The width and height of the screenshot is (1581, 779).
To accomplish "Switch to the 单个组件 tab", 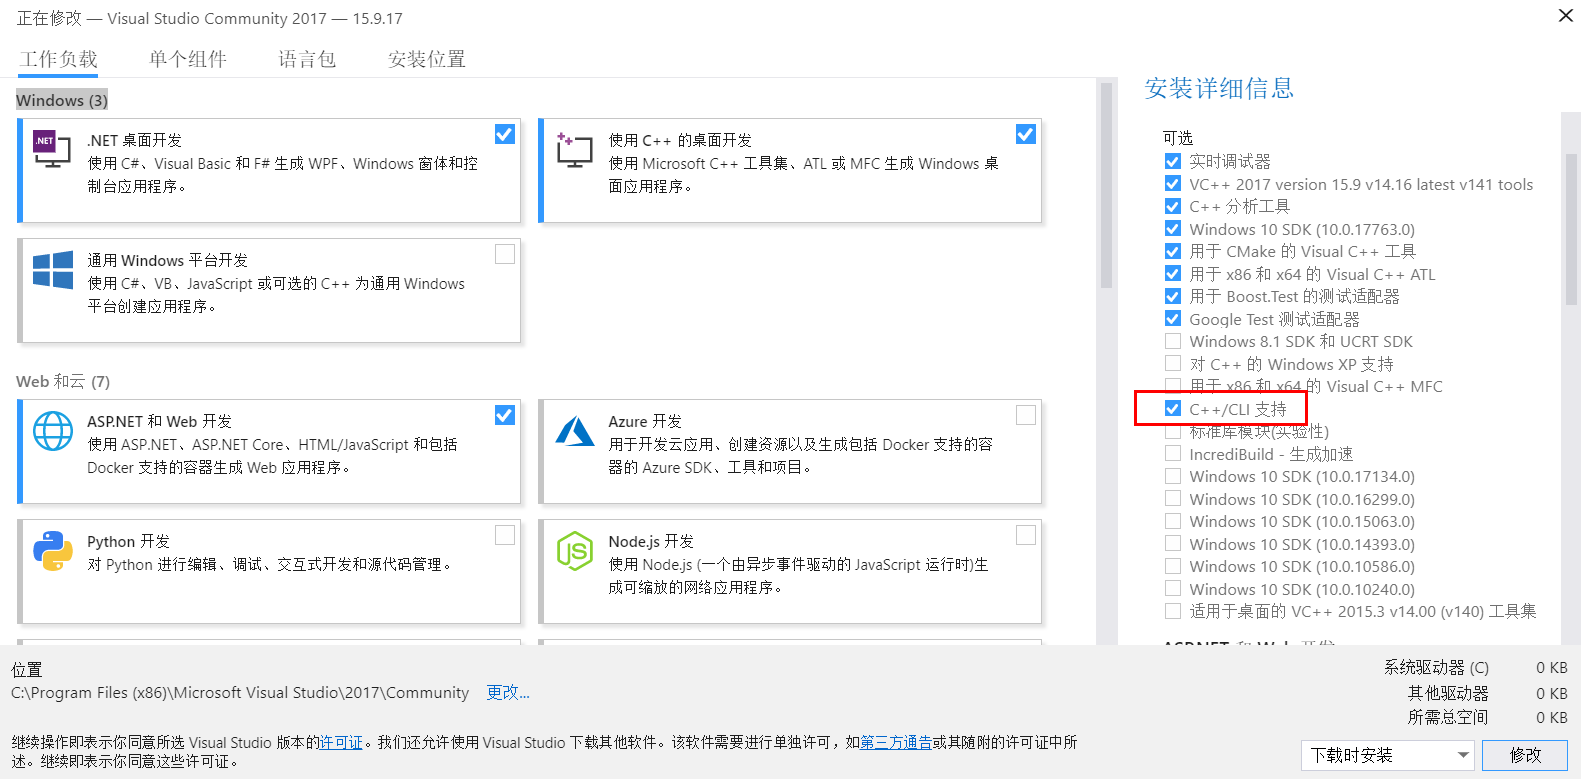I will pyautogui.click(x=188, y=59).
